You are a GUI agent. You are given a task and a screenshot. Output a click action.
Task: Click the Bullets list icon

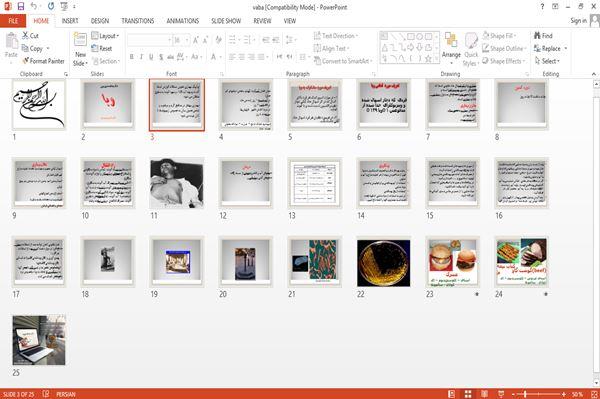pos(232,40)
